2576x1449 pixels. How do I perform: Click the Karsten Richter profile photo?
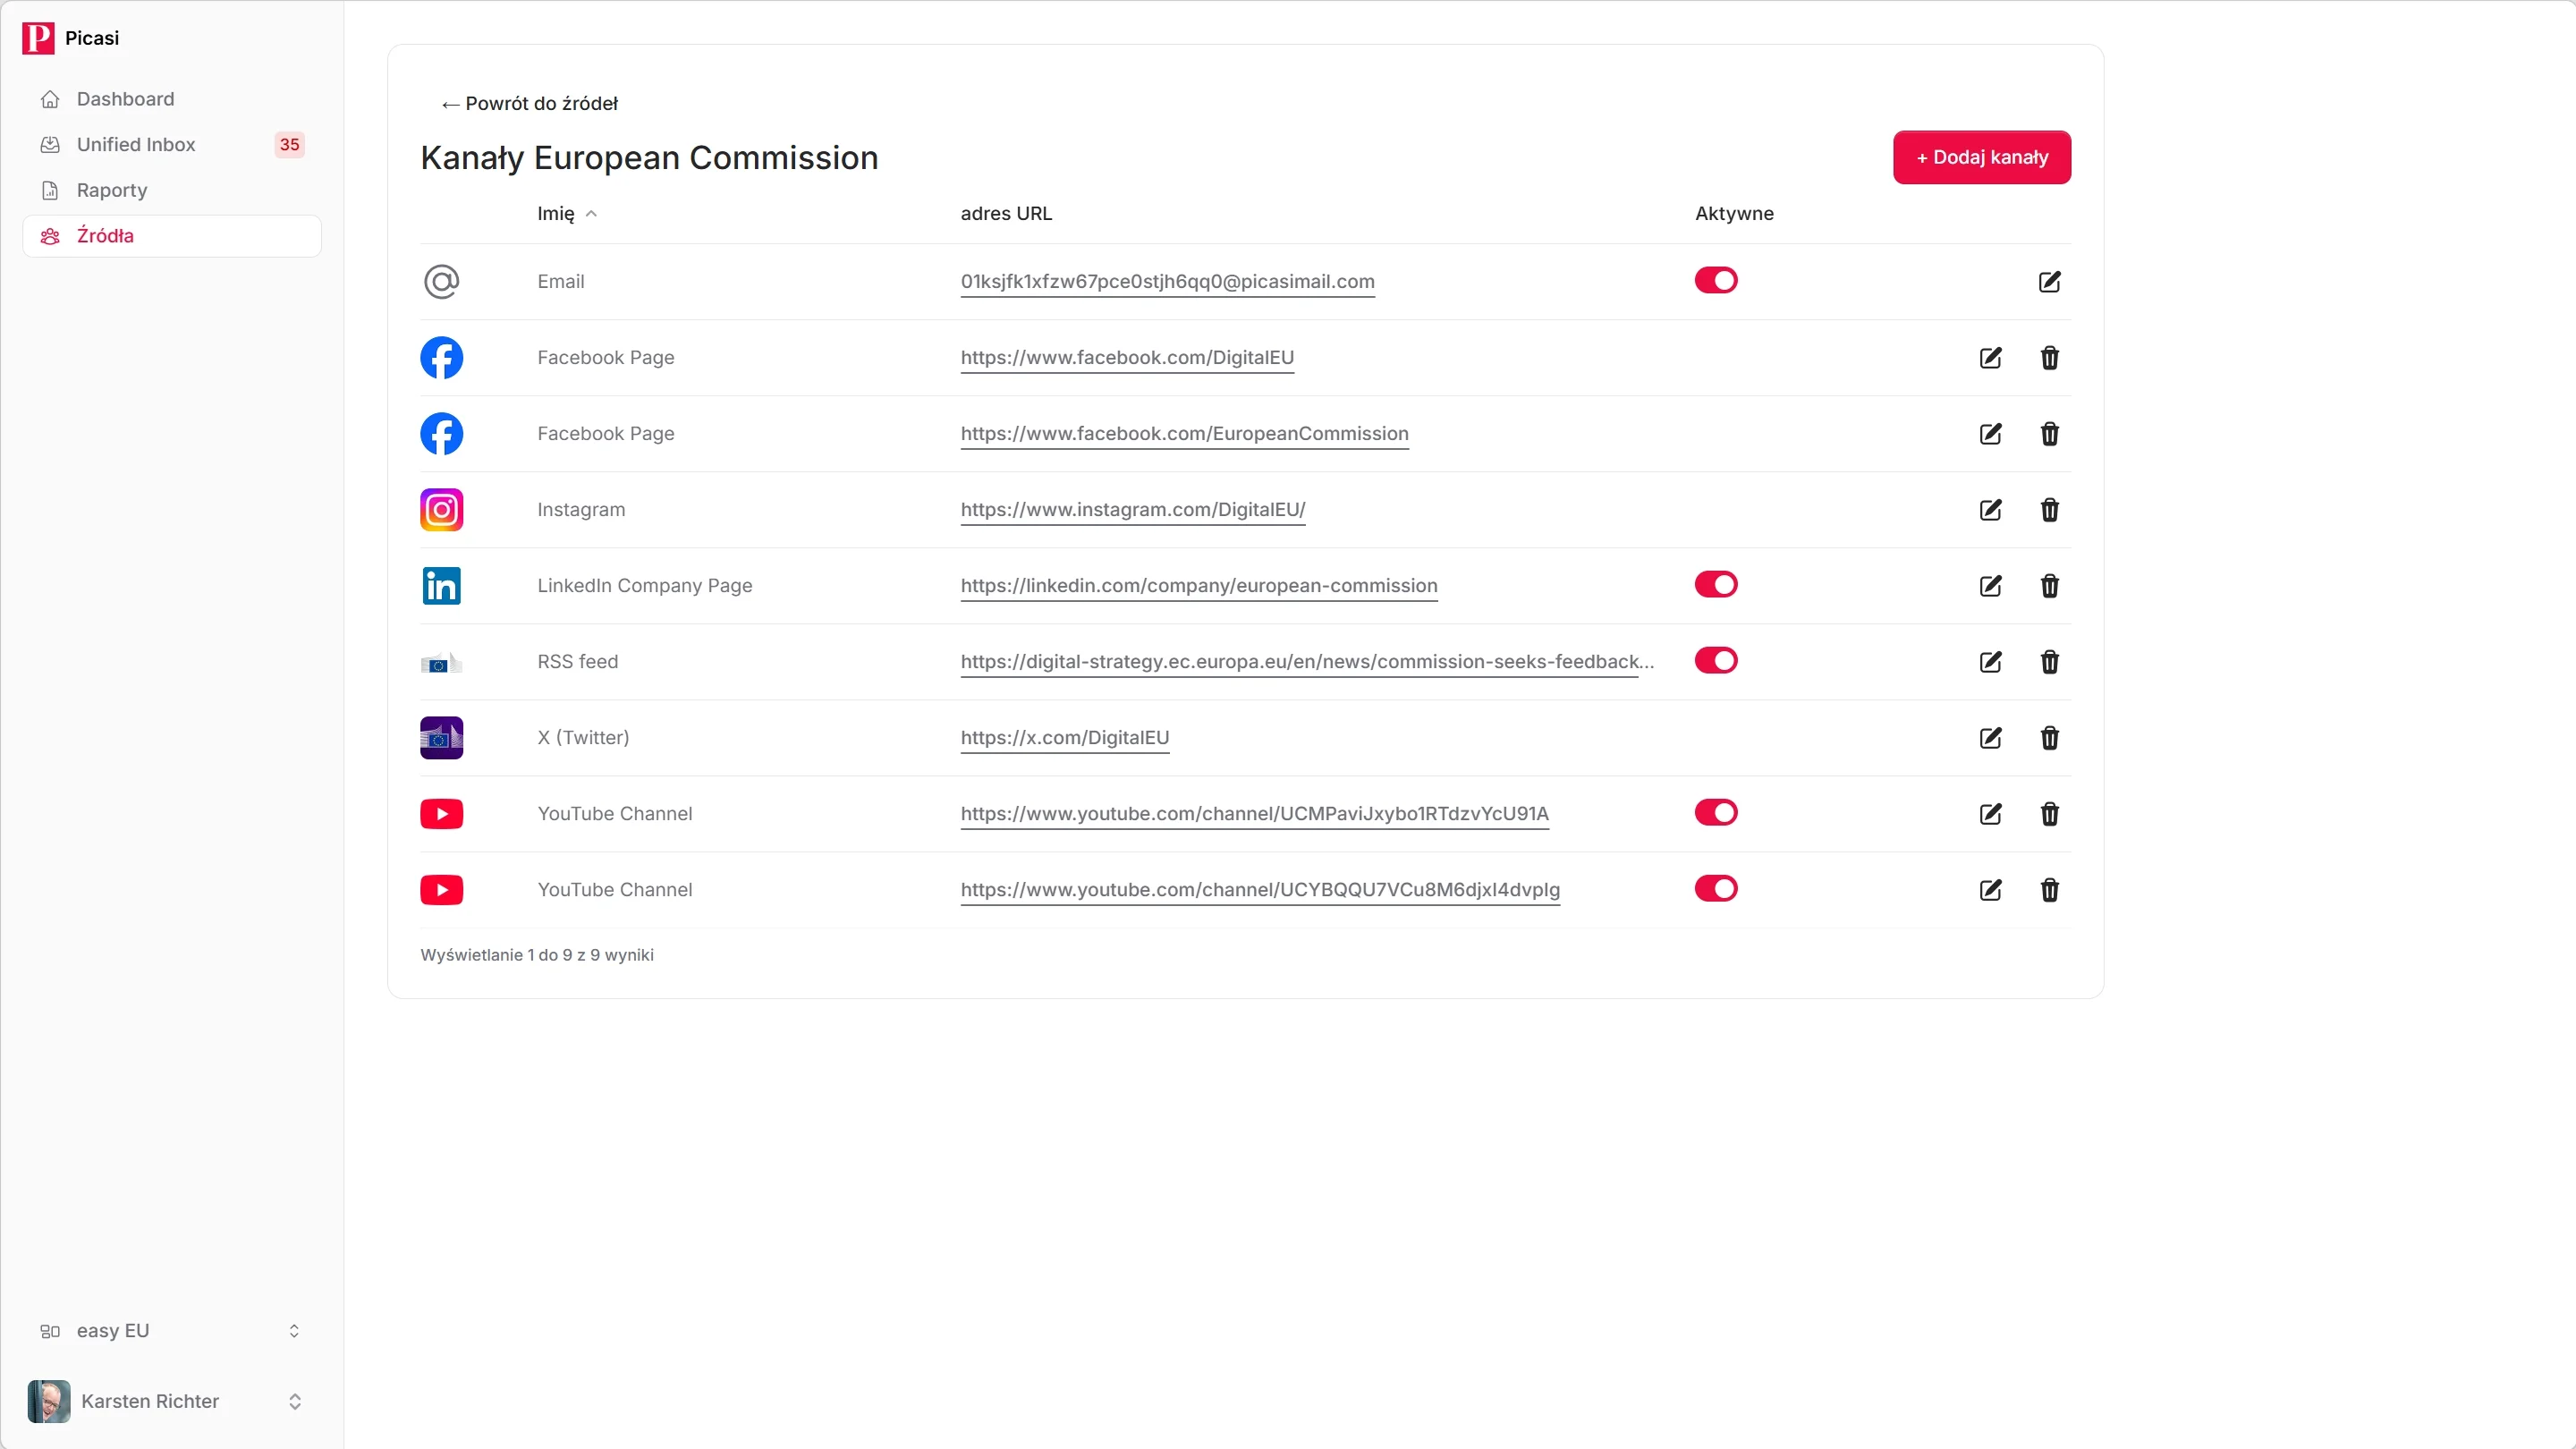(49, 1402)
